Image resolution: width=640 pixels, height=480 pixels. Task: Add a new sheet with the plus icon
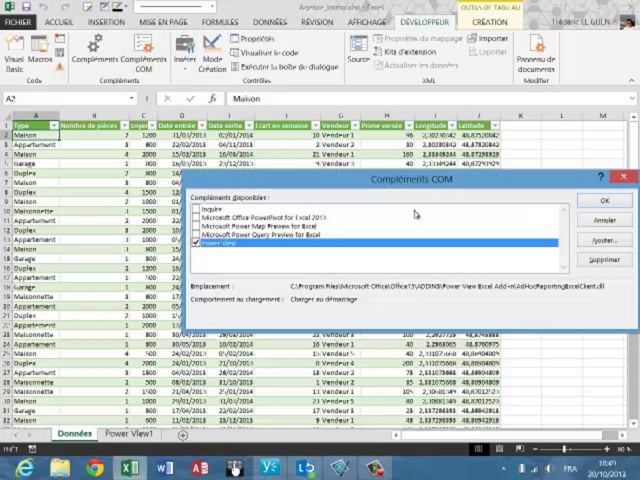click(183, 436)
